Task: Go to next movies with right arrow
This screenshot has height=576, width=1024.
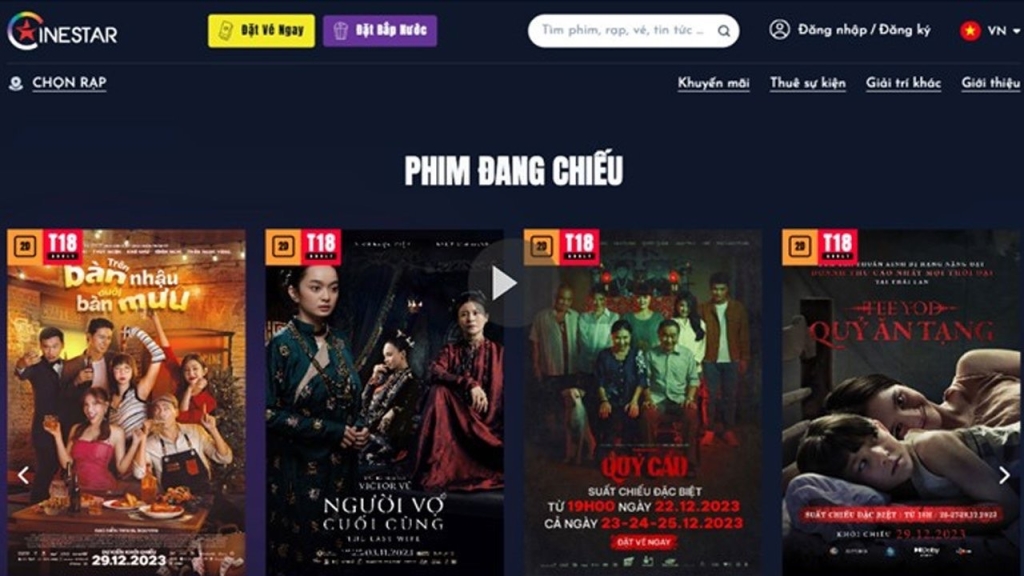Action: point(1004,475)
